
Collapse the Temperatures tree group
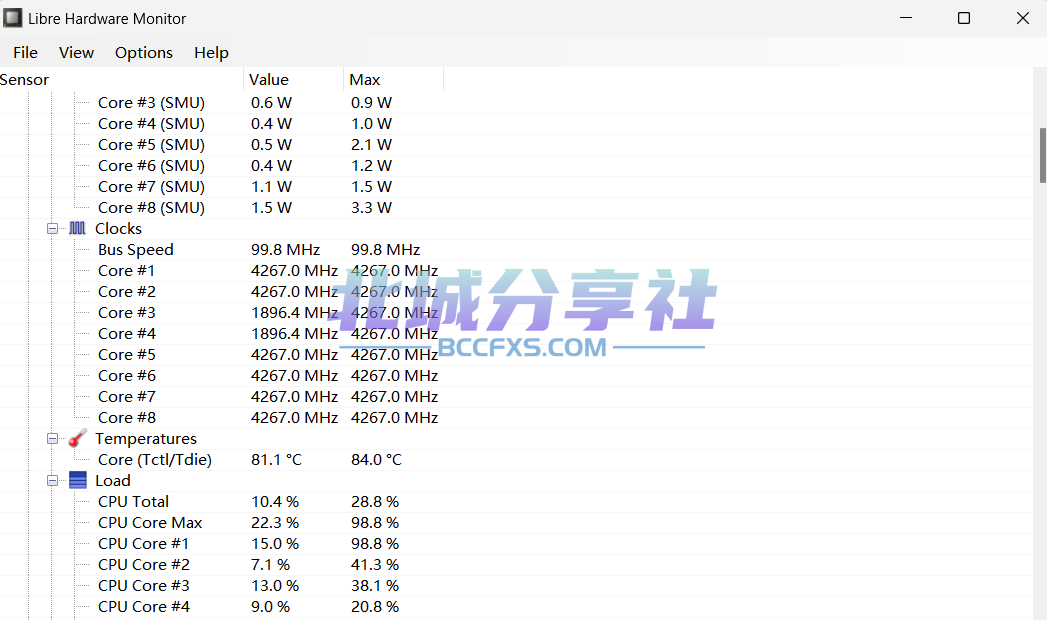(52, 438)
